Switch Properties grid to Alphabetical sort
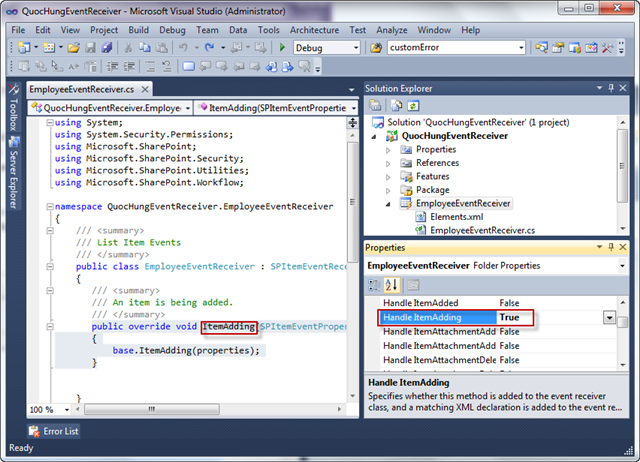 [391, 285]
